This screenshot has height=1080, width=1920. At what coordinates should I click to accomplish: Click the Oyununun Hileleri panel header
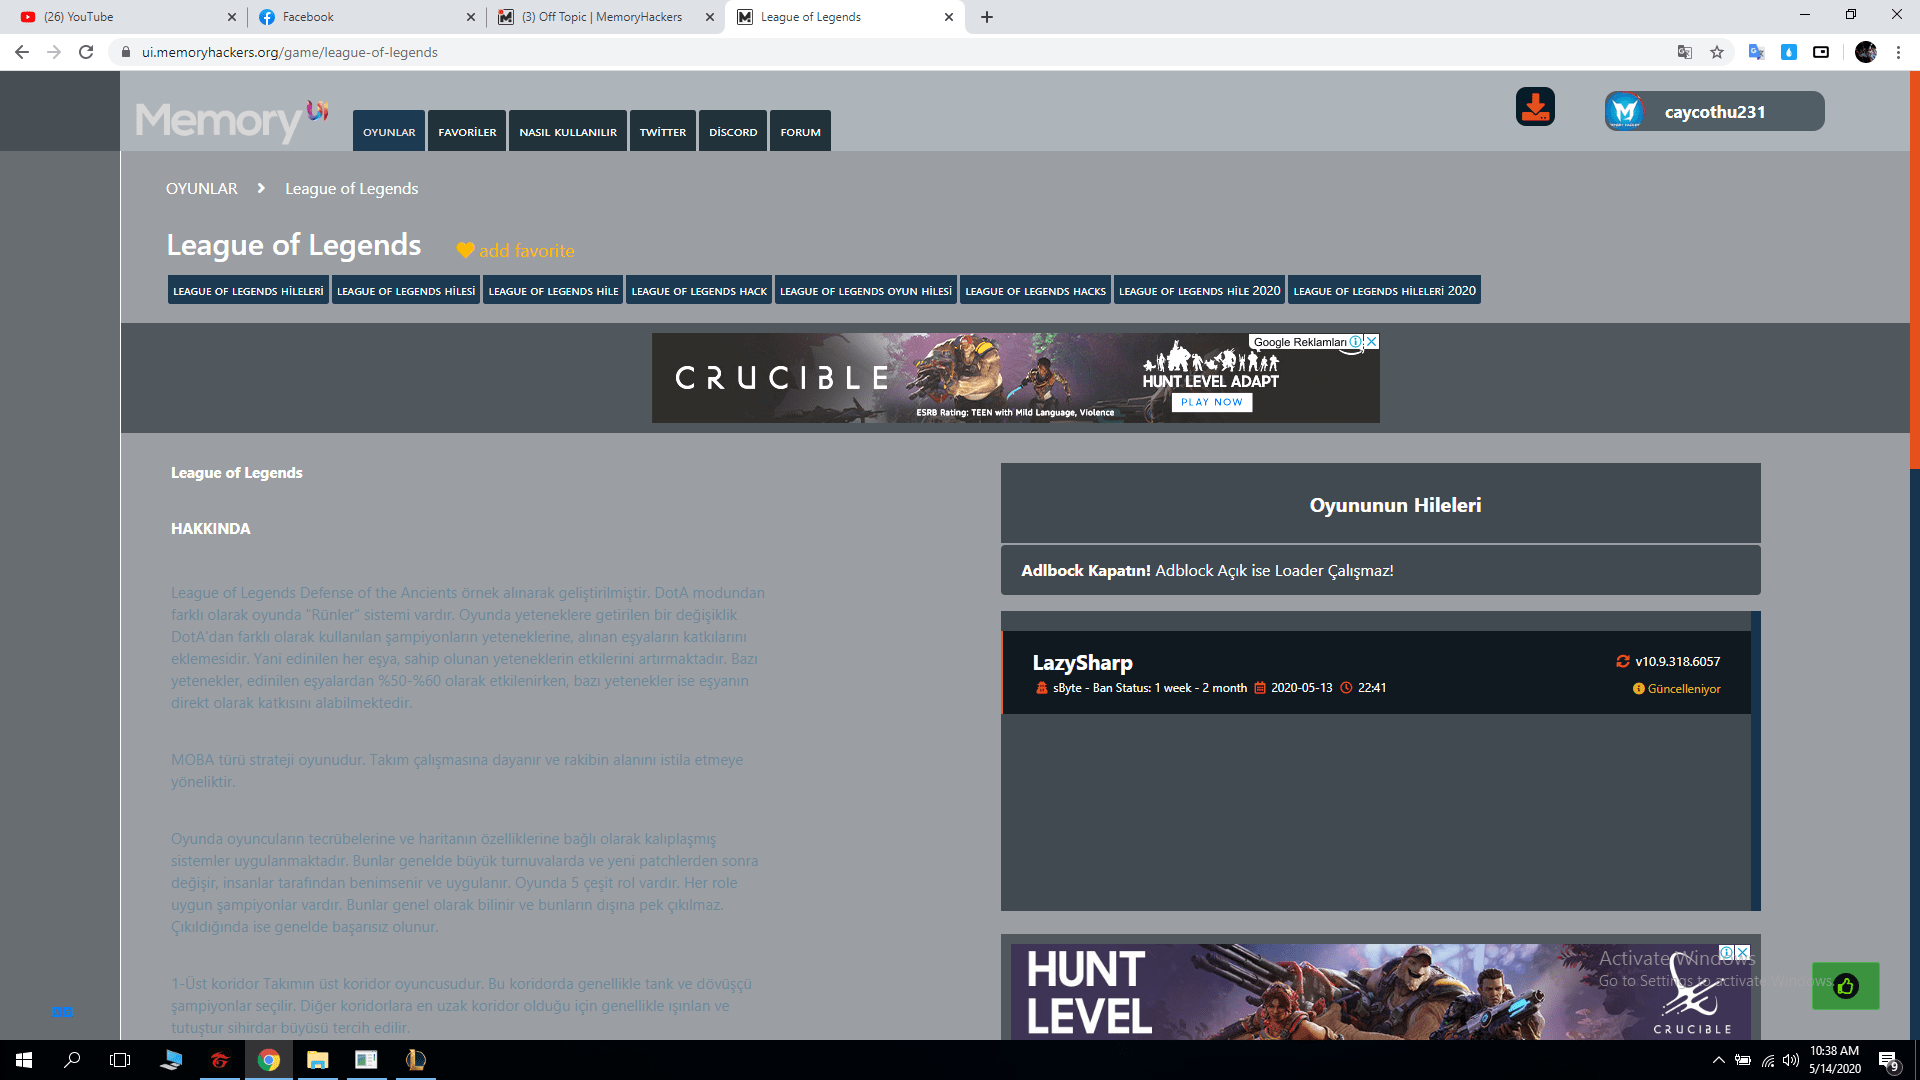[1380, 503]
